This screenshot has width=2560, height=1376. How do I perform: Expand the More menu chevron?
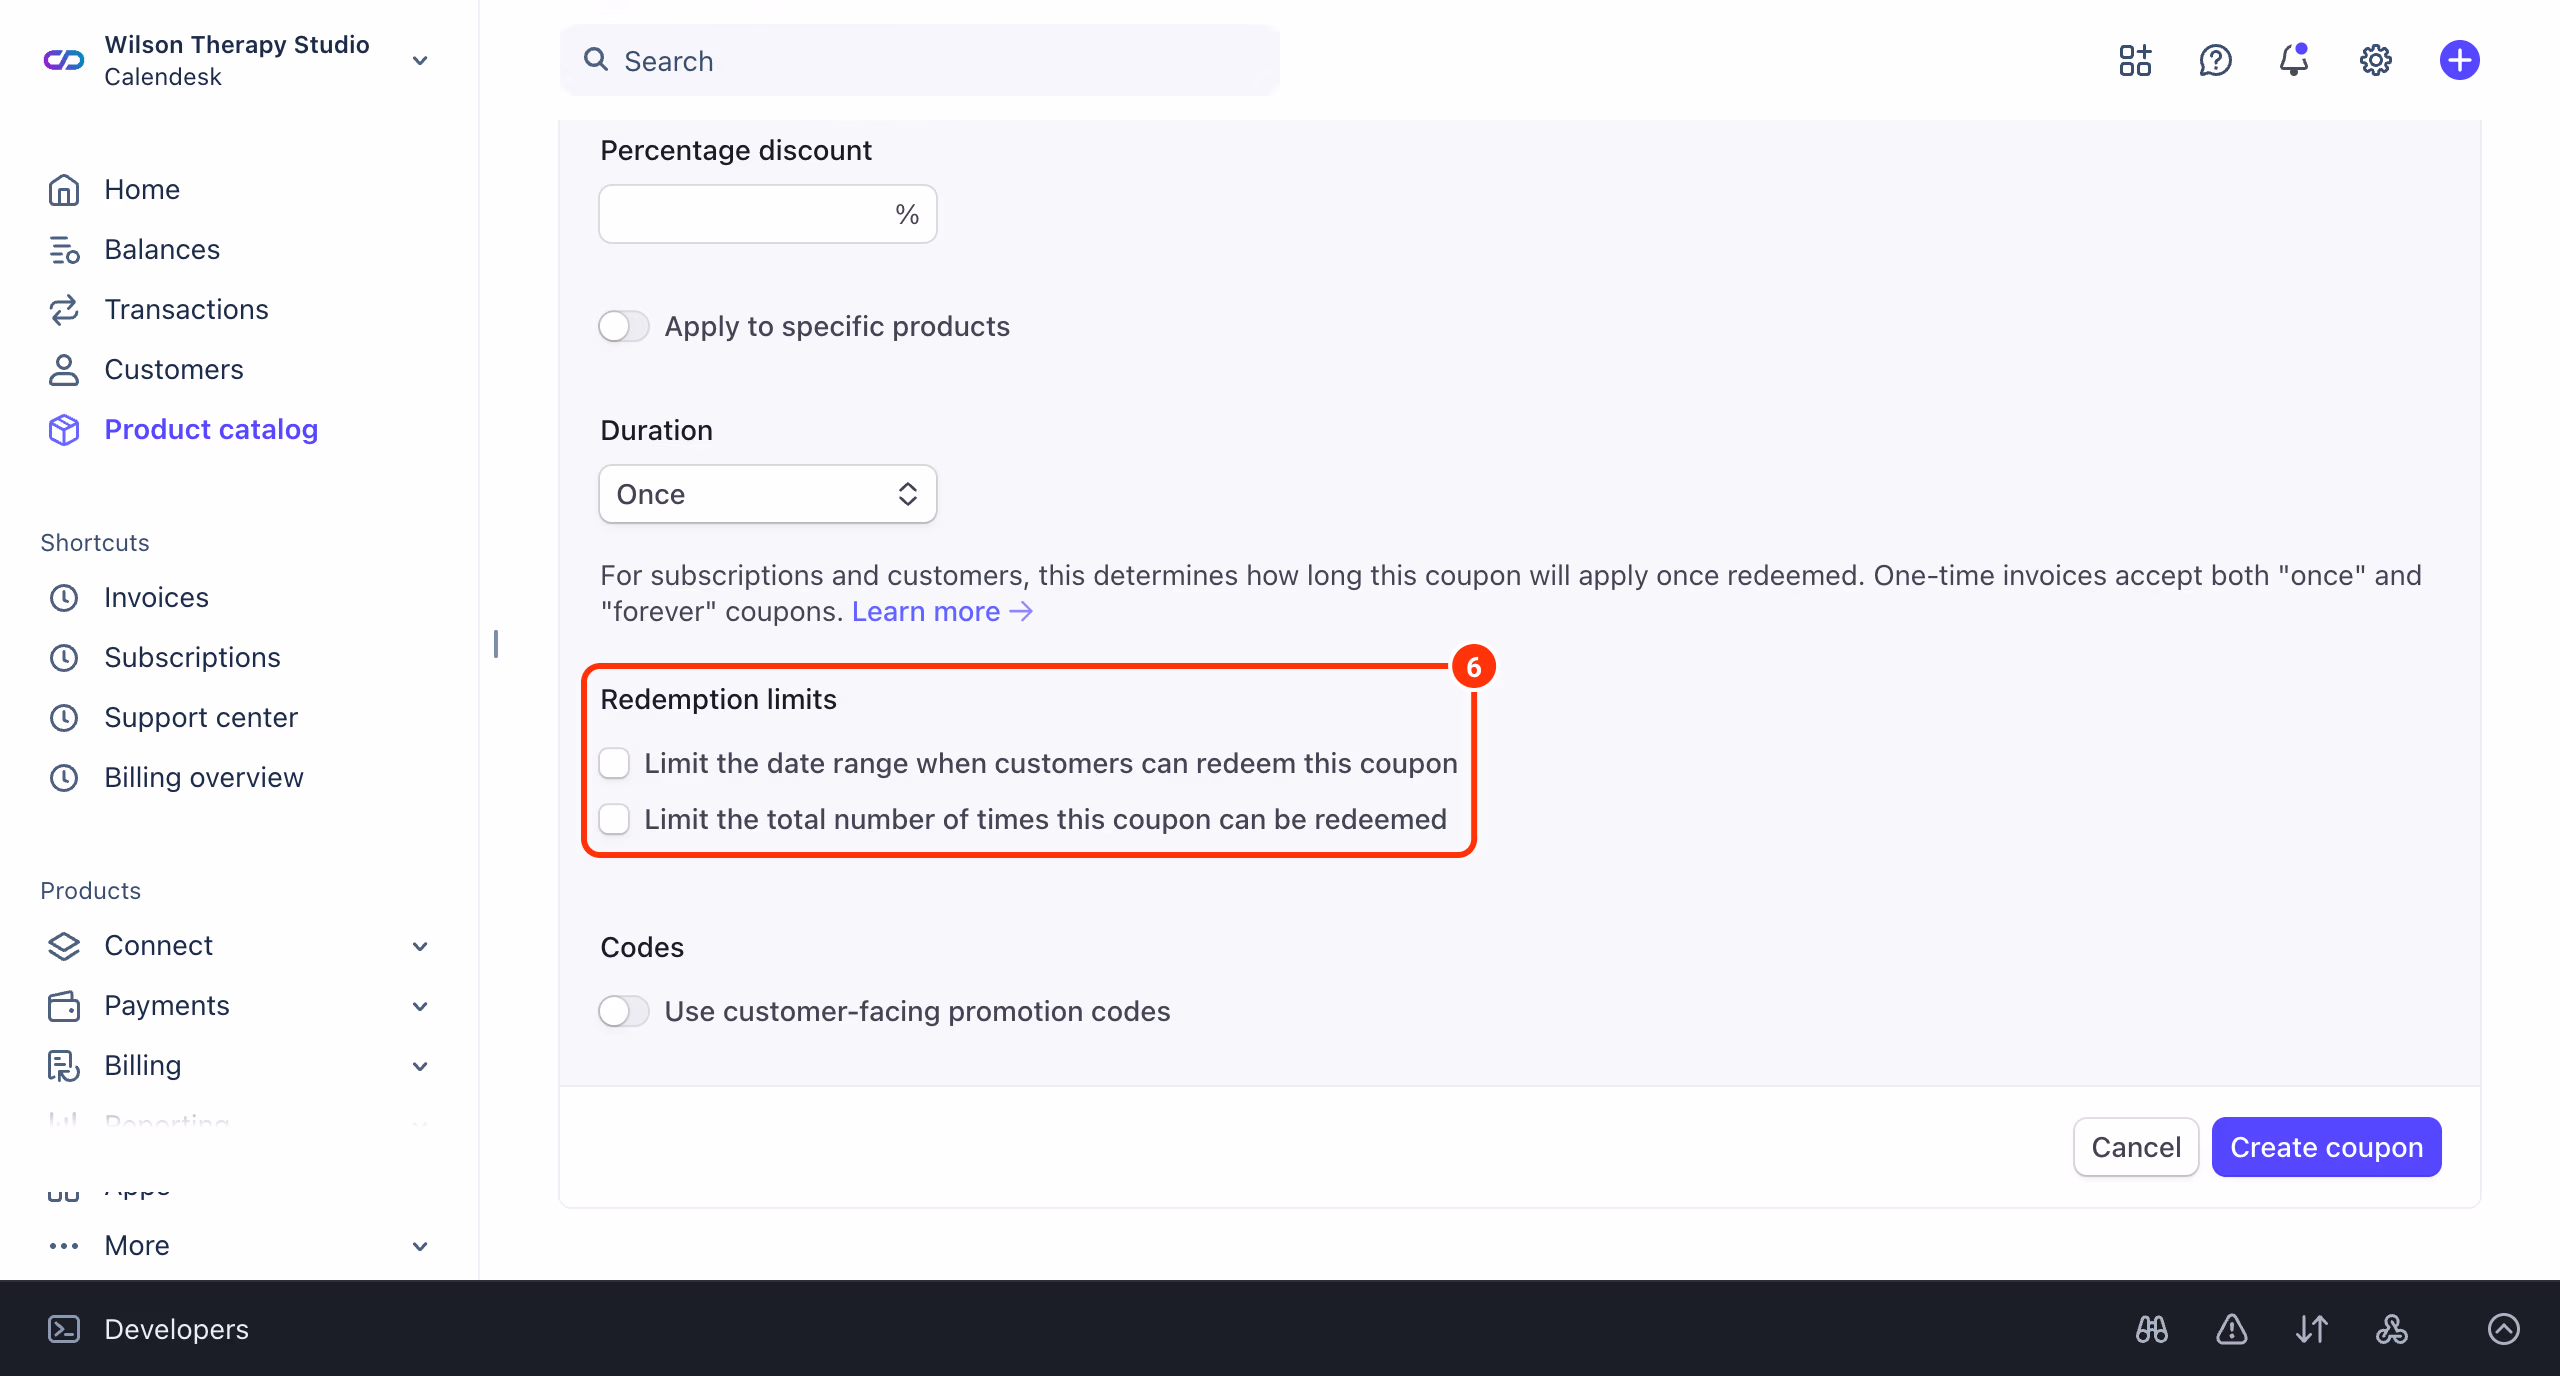click(x=421, y=1246)
